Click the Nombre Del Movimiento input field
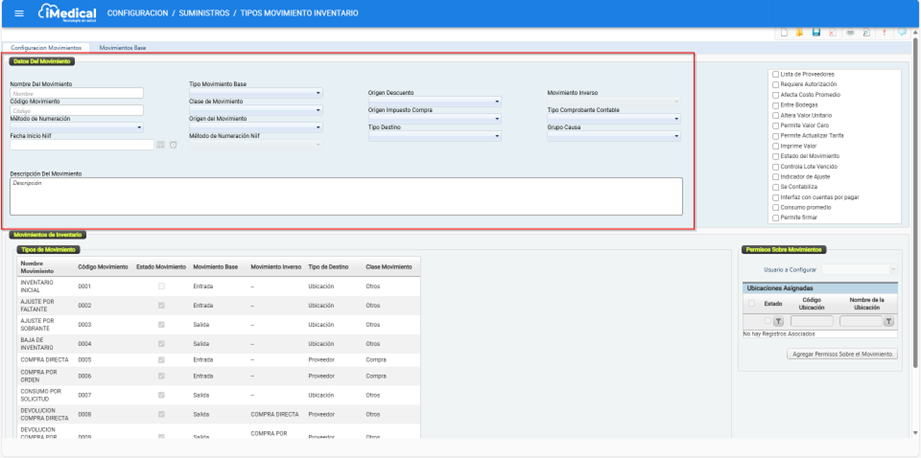This screenshot has width=921, height=458. [77, 93]
